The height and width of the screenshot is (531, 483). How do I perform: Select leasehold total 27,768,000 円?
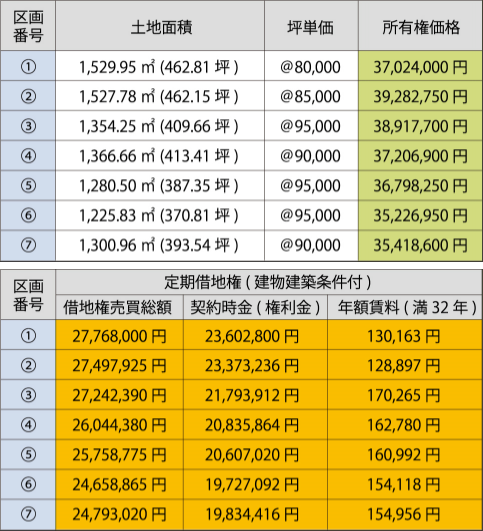119,335
